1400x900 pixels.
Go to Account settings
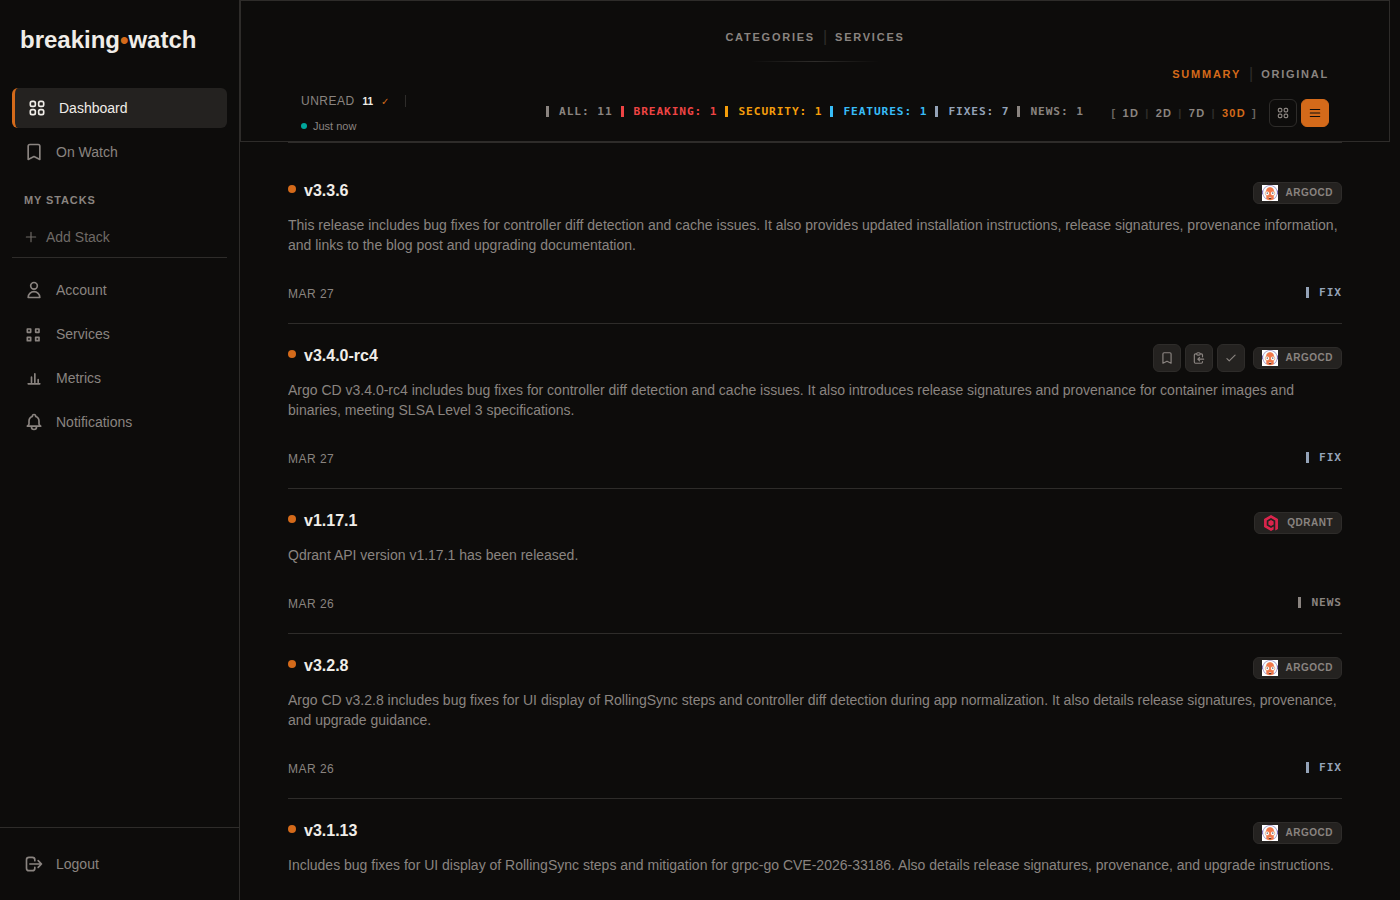120,290
